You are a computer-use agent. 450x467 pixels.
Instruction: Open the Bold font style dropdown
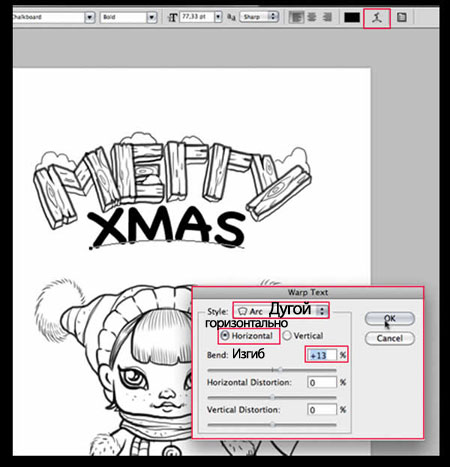pyautogui.click(x=152, y=17)
